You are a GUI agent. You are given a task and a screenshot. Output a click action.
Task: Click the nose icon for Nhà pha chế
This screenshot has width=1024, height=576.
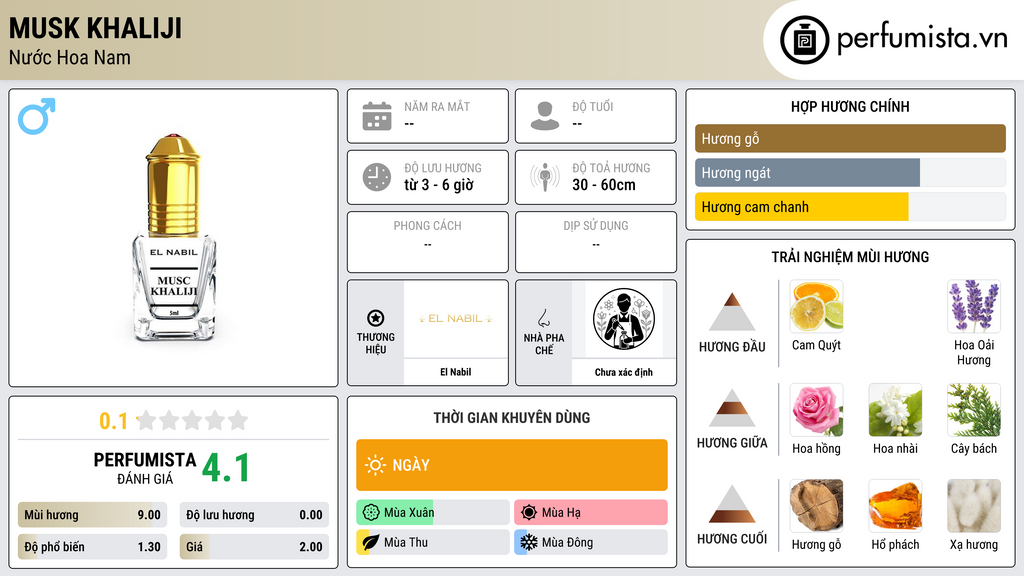pyautogui.click(x=543, y=318)
